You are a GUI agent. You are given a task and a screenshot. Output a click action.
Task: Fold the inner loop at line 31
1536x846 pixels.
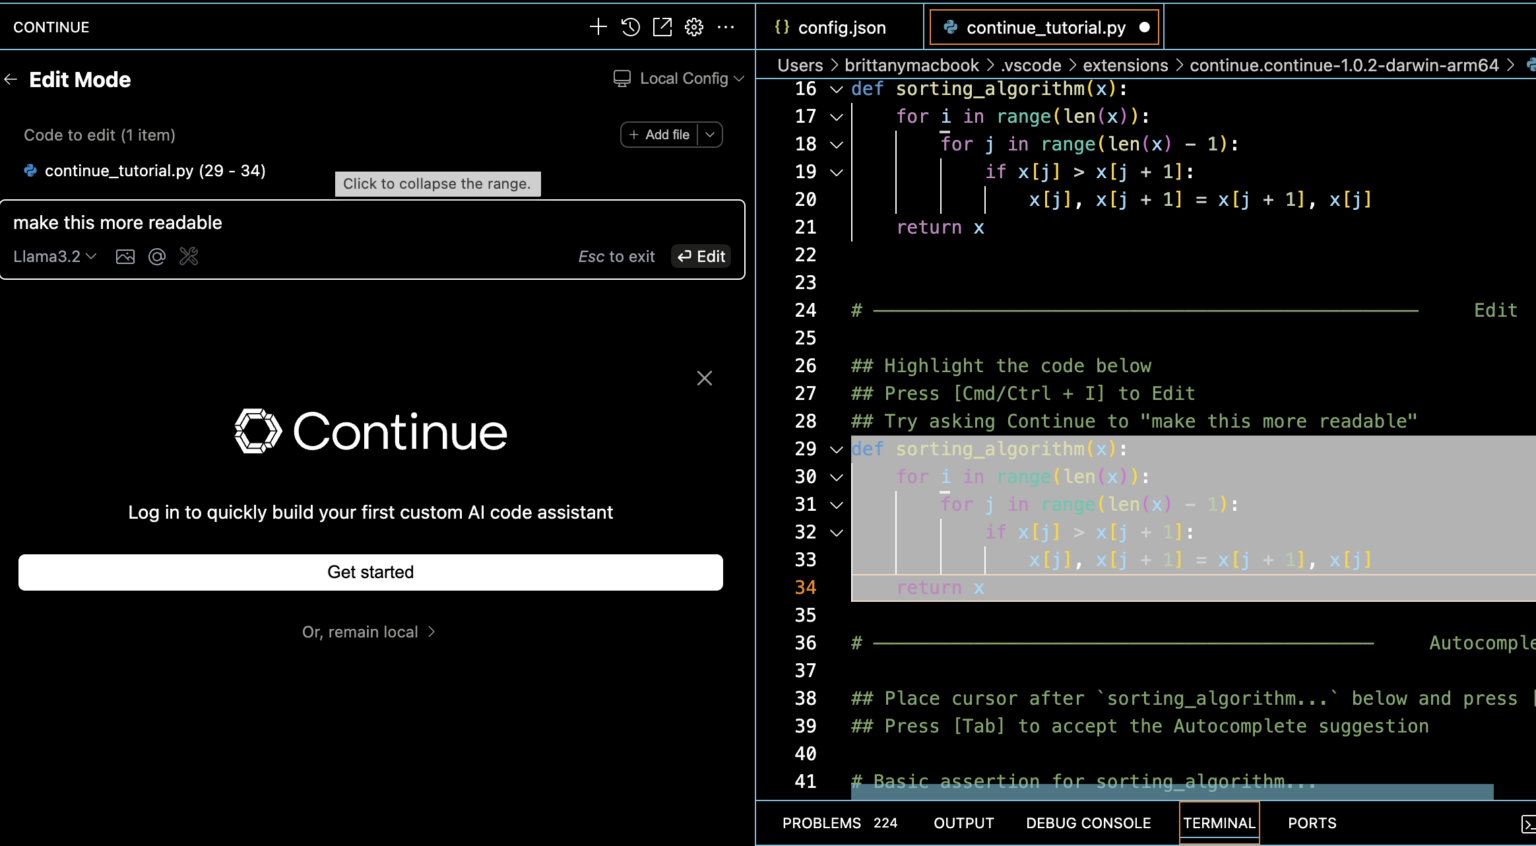pyautogui.click(x=837, y=505)
